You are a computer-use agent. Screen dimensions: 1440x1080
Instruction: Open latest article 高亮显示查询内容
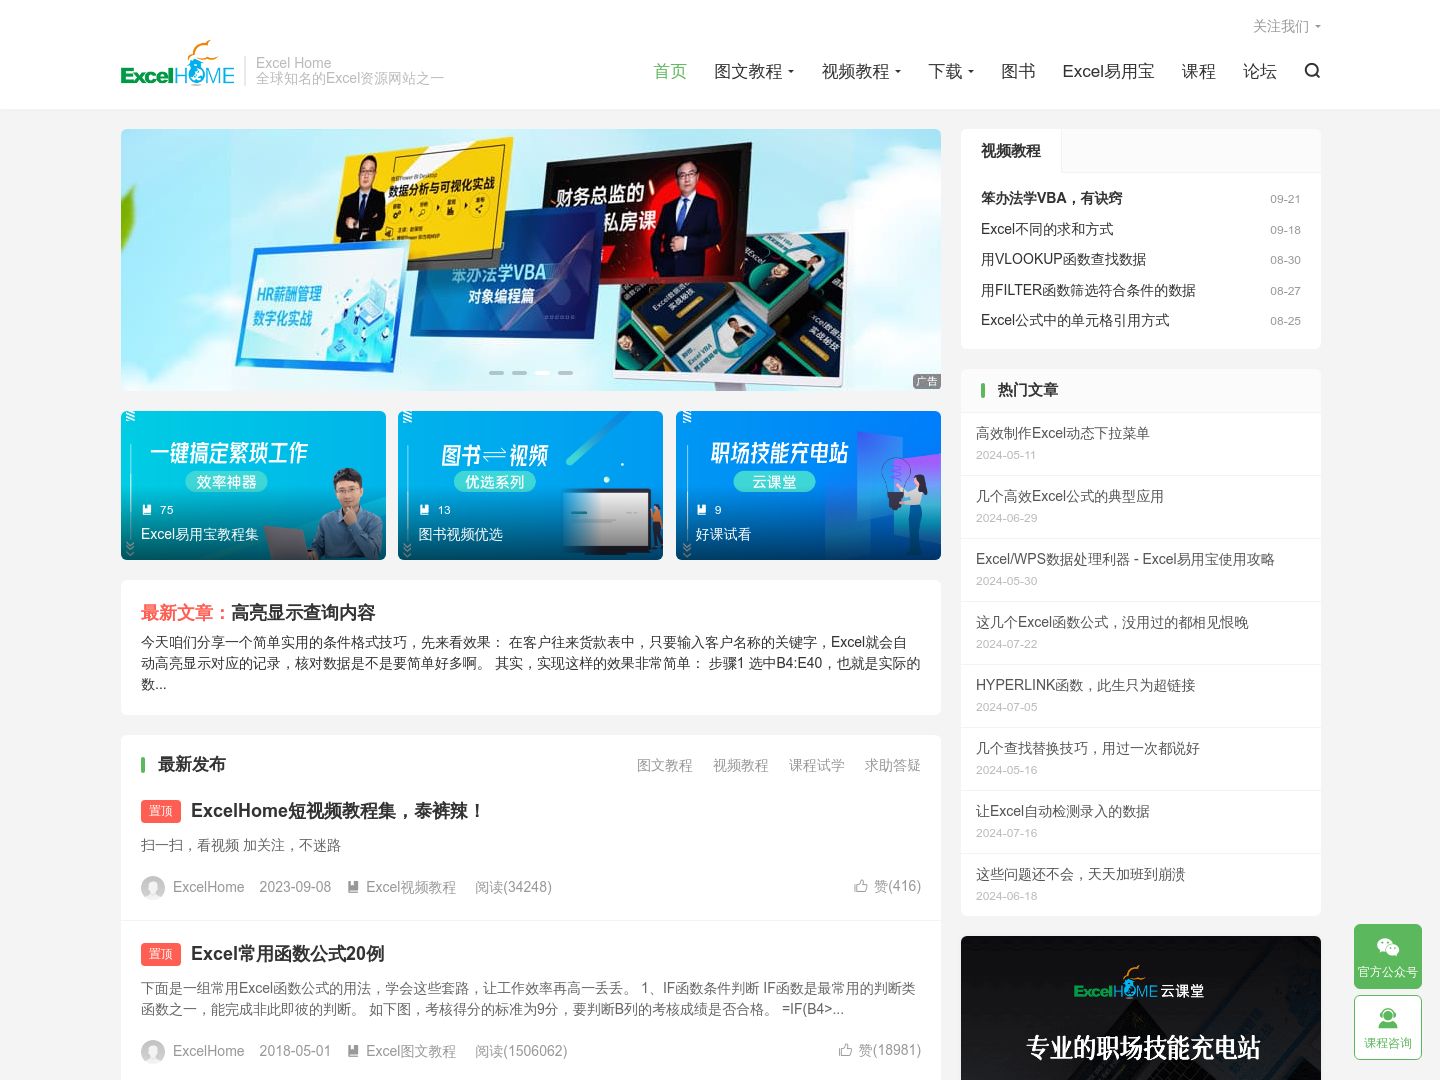(303, 613)
